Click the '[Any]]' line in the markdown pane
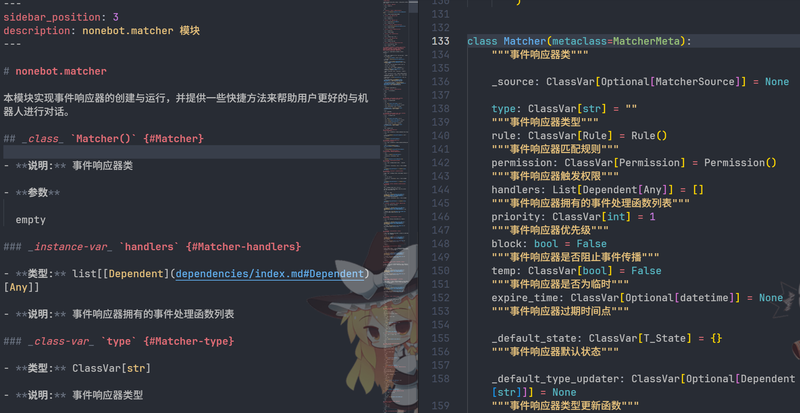Viewport: 800px width, 413px height. (21, 287)
